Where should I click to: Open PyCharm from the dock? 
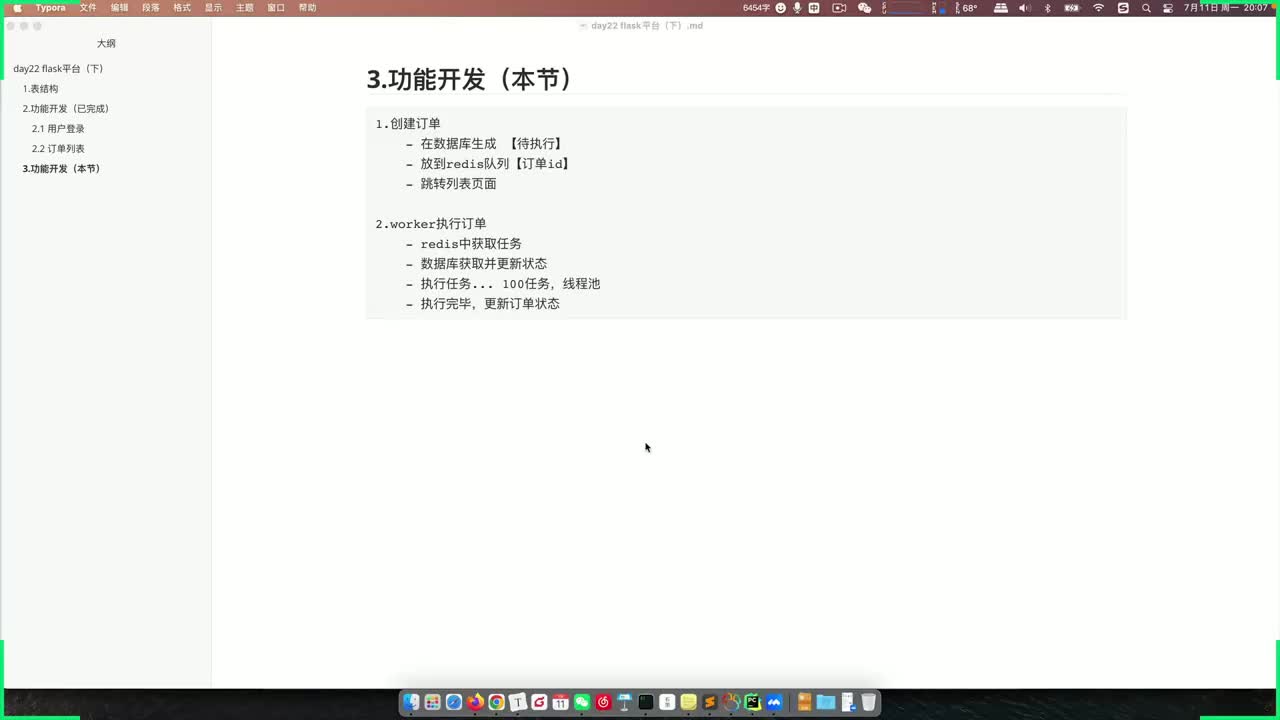click(x=752, y=703)
